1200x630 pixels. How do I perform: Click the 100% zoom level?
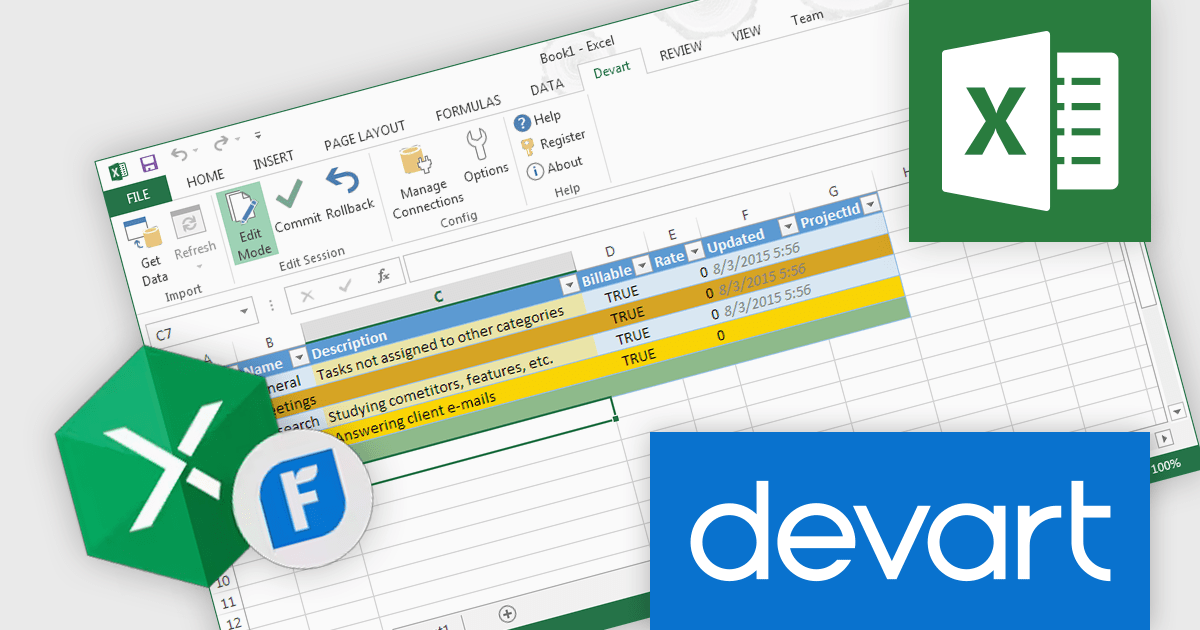[x=1166, y=467]
